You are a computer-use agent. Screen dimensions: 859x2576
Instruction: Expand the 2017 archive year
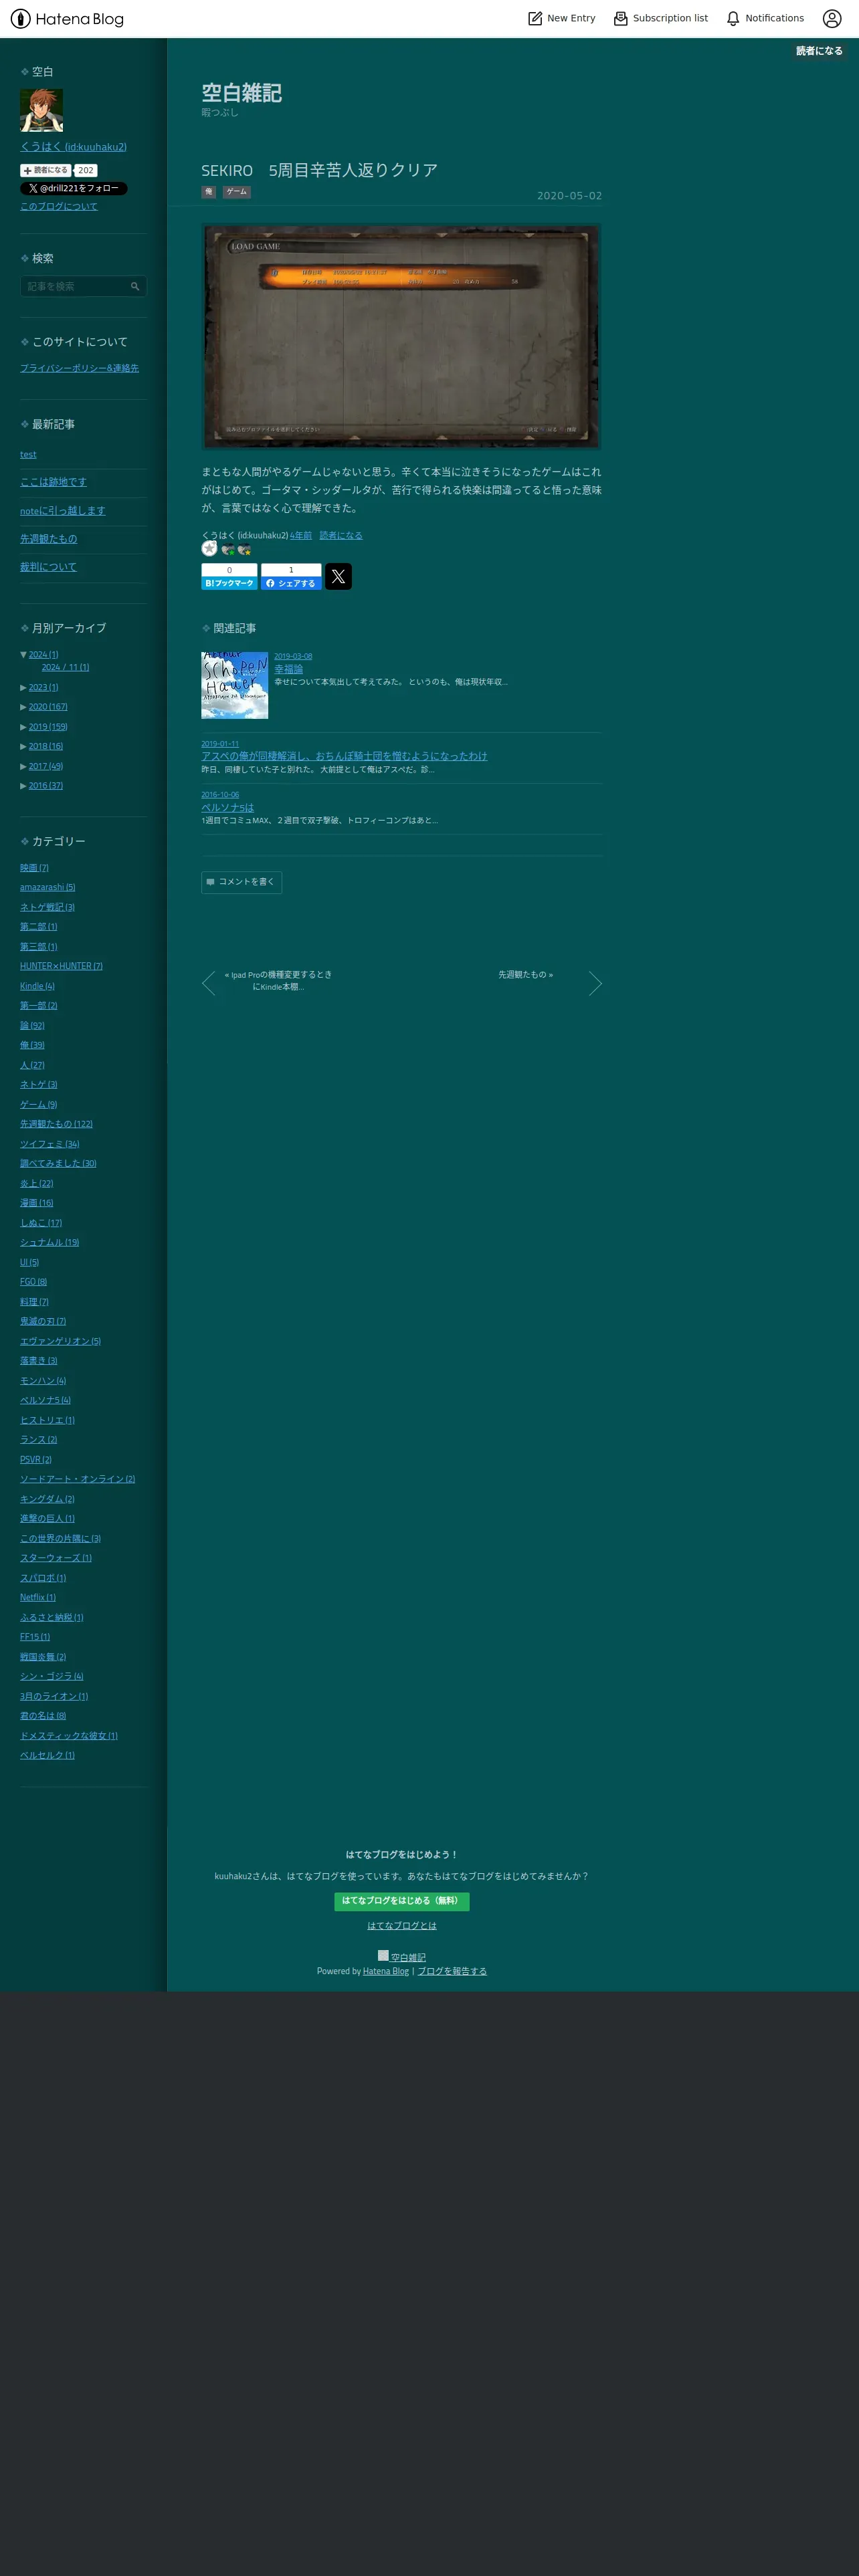point(23,766)
